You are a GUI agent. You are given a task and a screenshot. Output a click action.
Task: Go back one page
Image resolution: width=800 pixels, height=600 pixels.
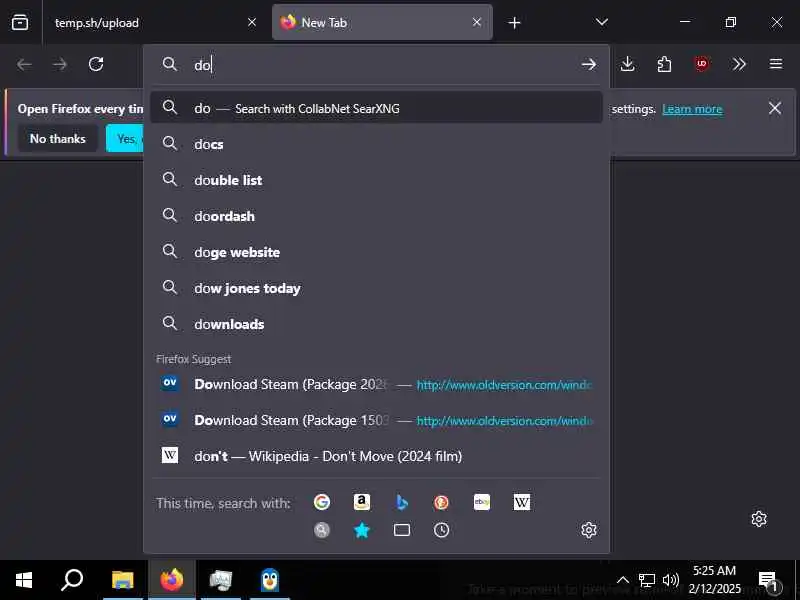24,64
